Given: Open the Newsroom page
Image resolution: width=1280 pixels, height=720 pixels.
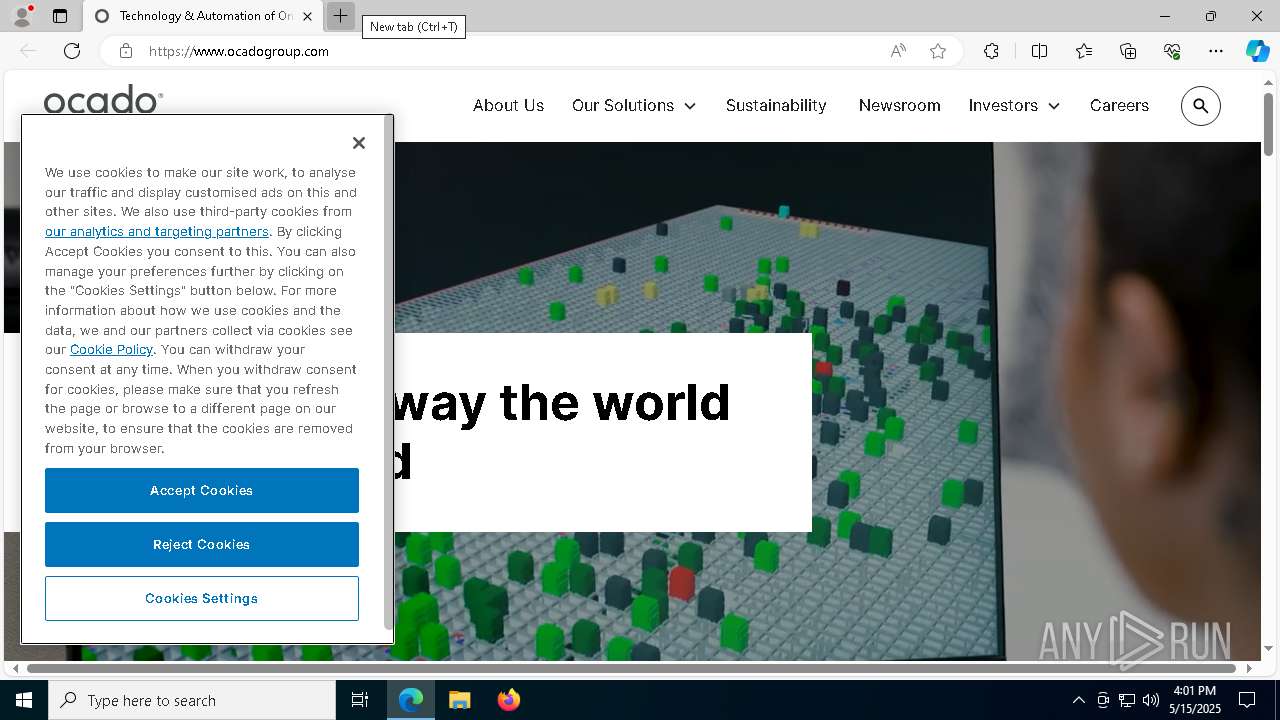Looking at the screenshot, I should (899, 105).
